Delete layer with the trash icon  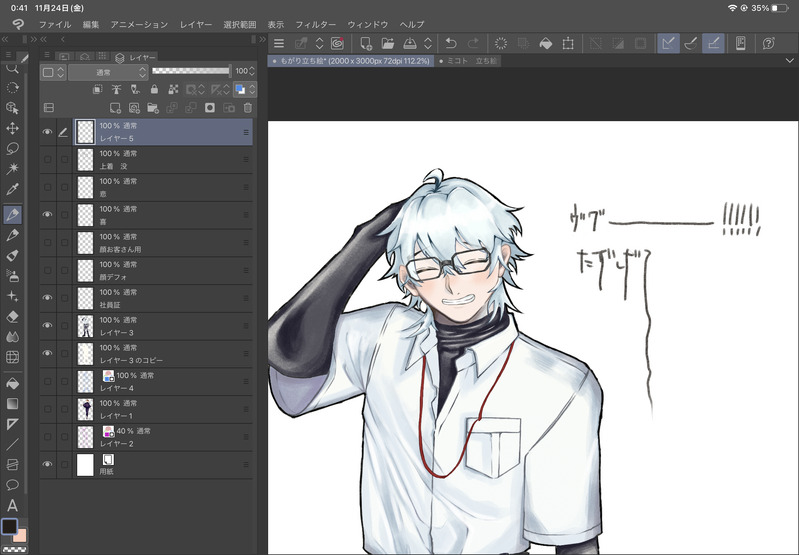coord(248,108)
